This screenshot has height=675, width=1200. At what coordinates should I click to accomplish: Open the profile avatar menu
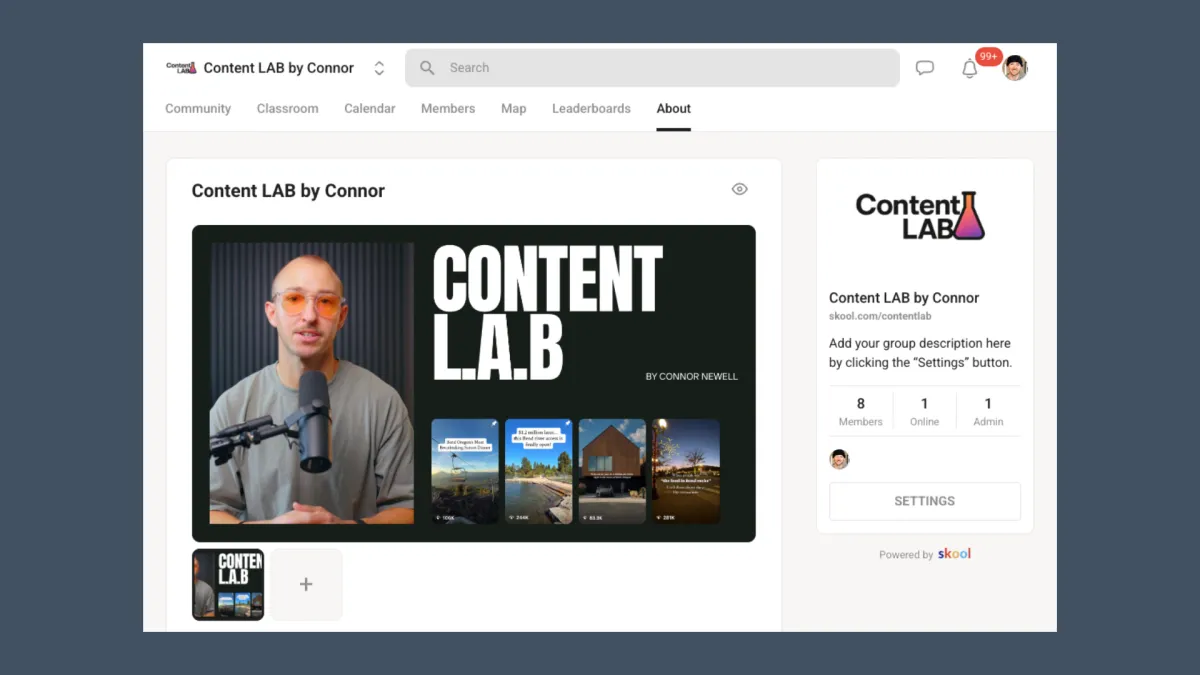coord(1015,68)
